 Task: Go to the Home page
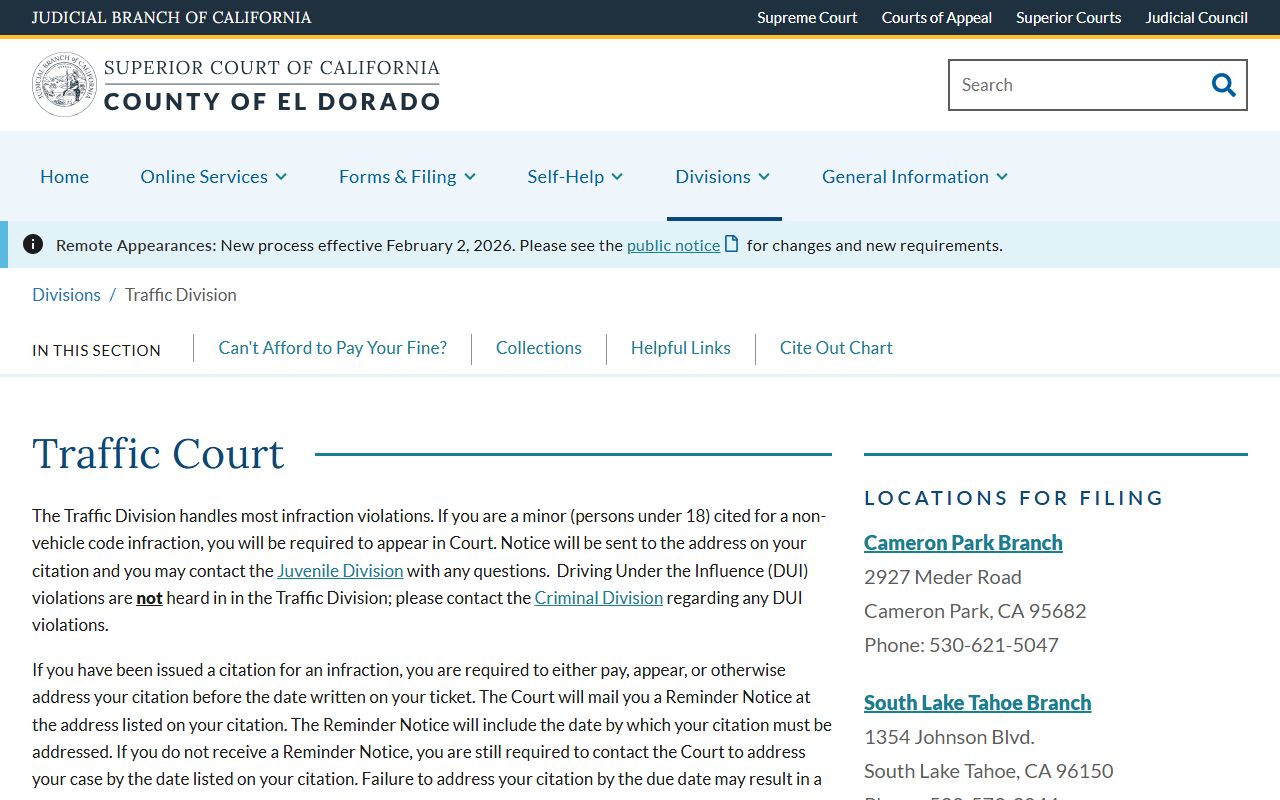tap(64, 176)
